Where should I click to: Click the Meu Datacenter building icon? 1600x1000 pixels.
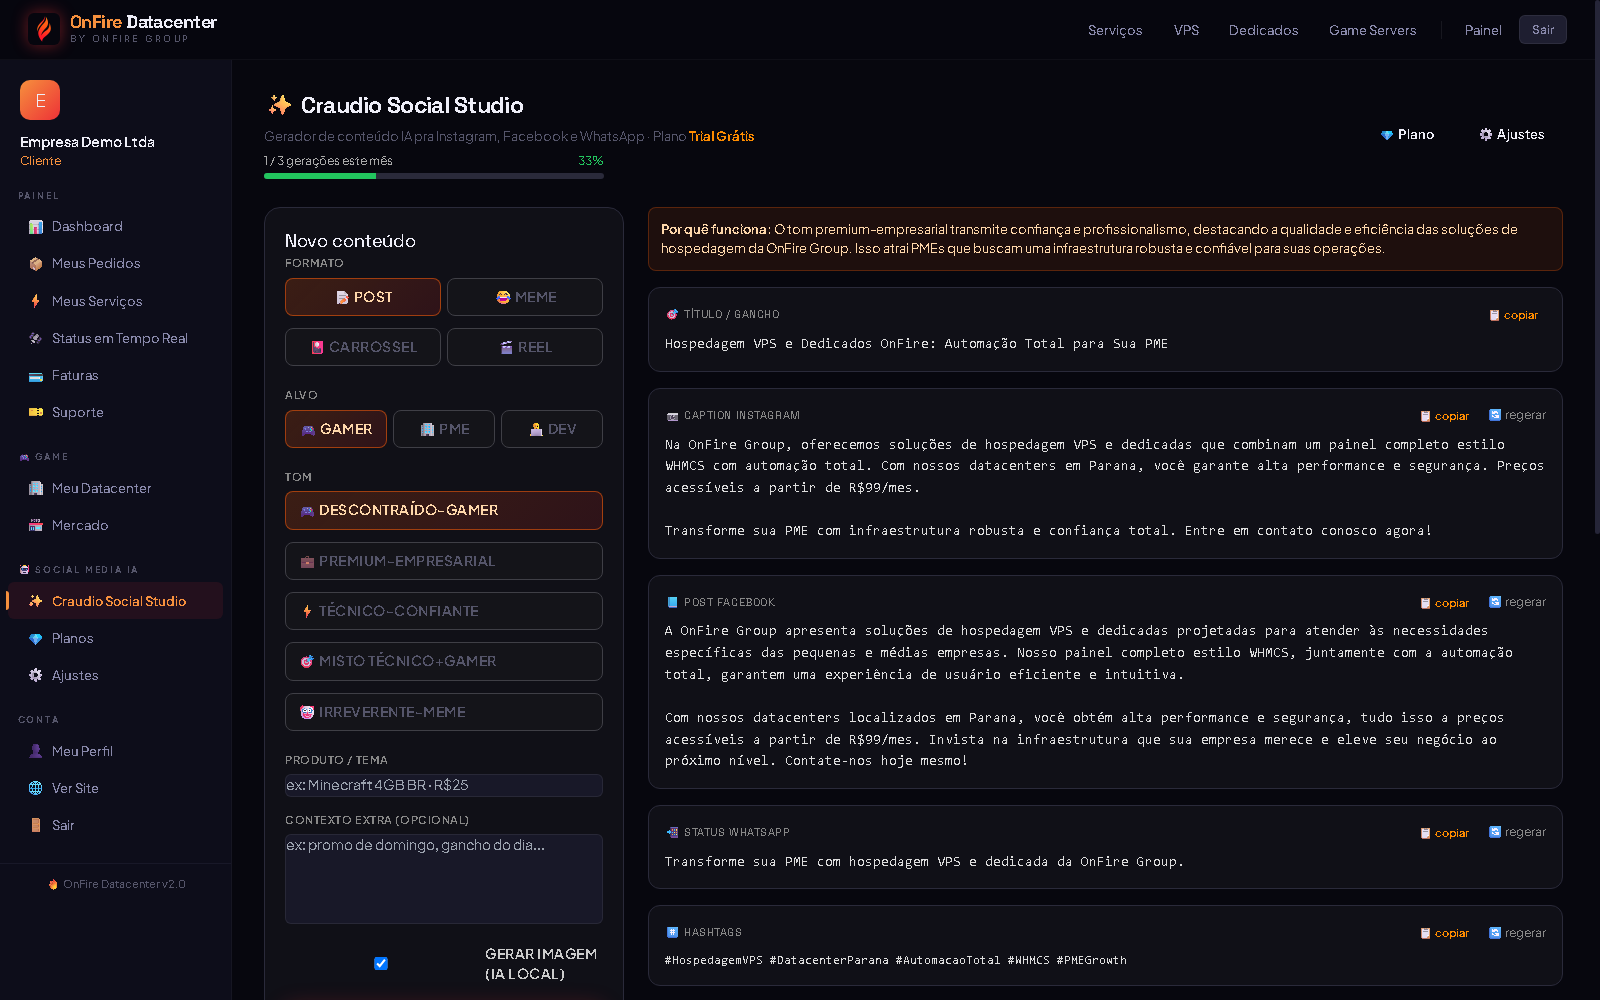coord(36,488)
